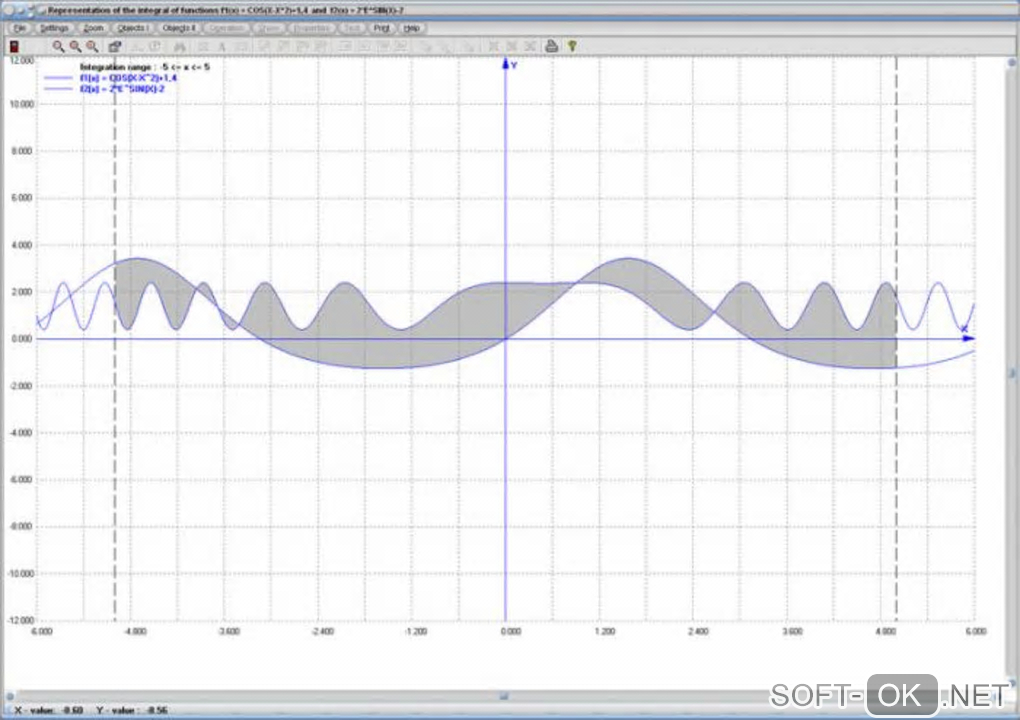Click the first of three magnifier zoom icons

pos(58,46)
